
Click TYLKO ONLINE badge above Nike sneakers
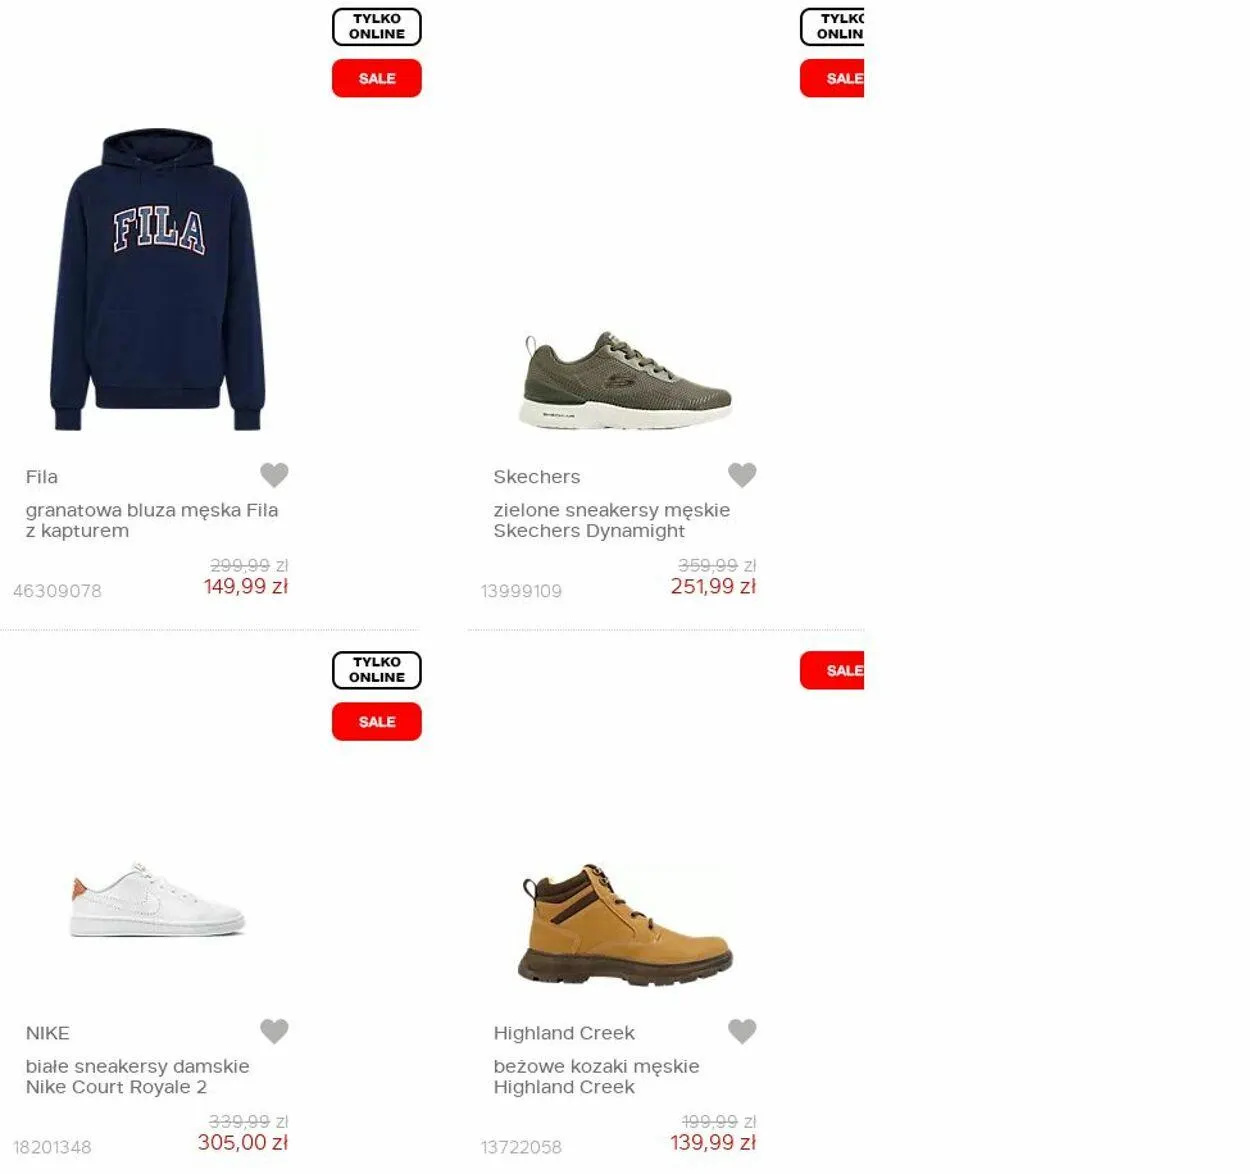click(377, 670)
